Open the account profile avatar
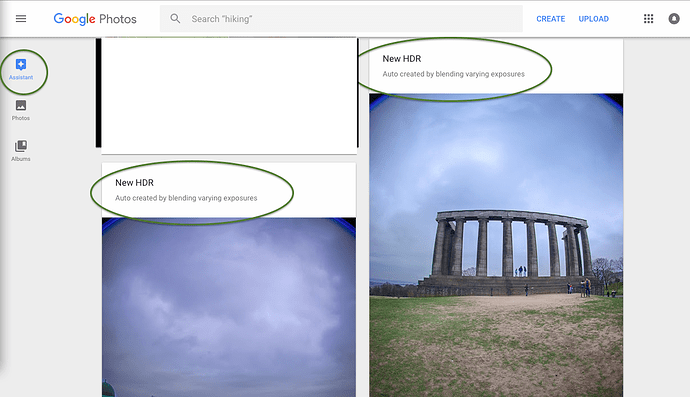Screen dimensions: 690x397 pyautogui.click(x=674, y=18)
